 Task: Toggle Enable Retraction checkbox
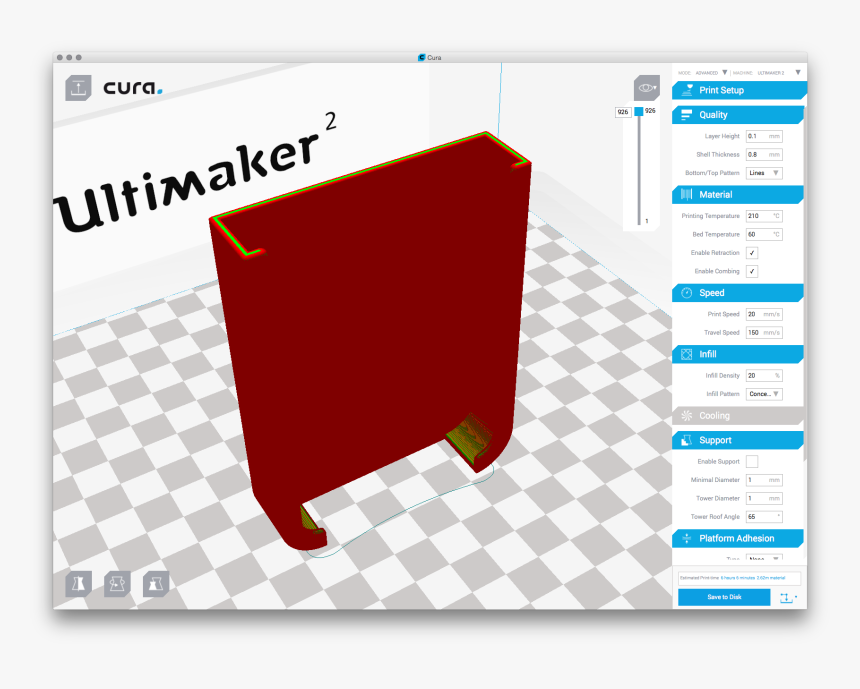[x=752, y=253]
